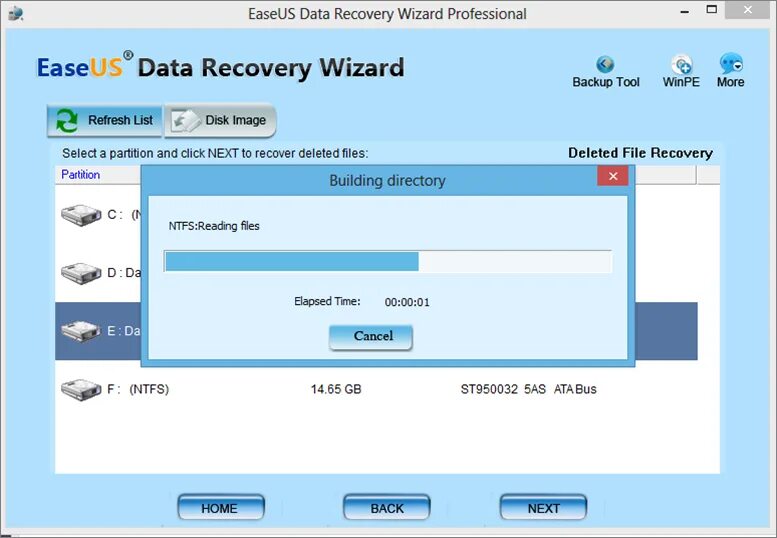777x538 pixels.
Task: Minimize the EaseUS window
Action: tap(685, 11)
